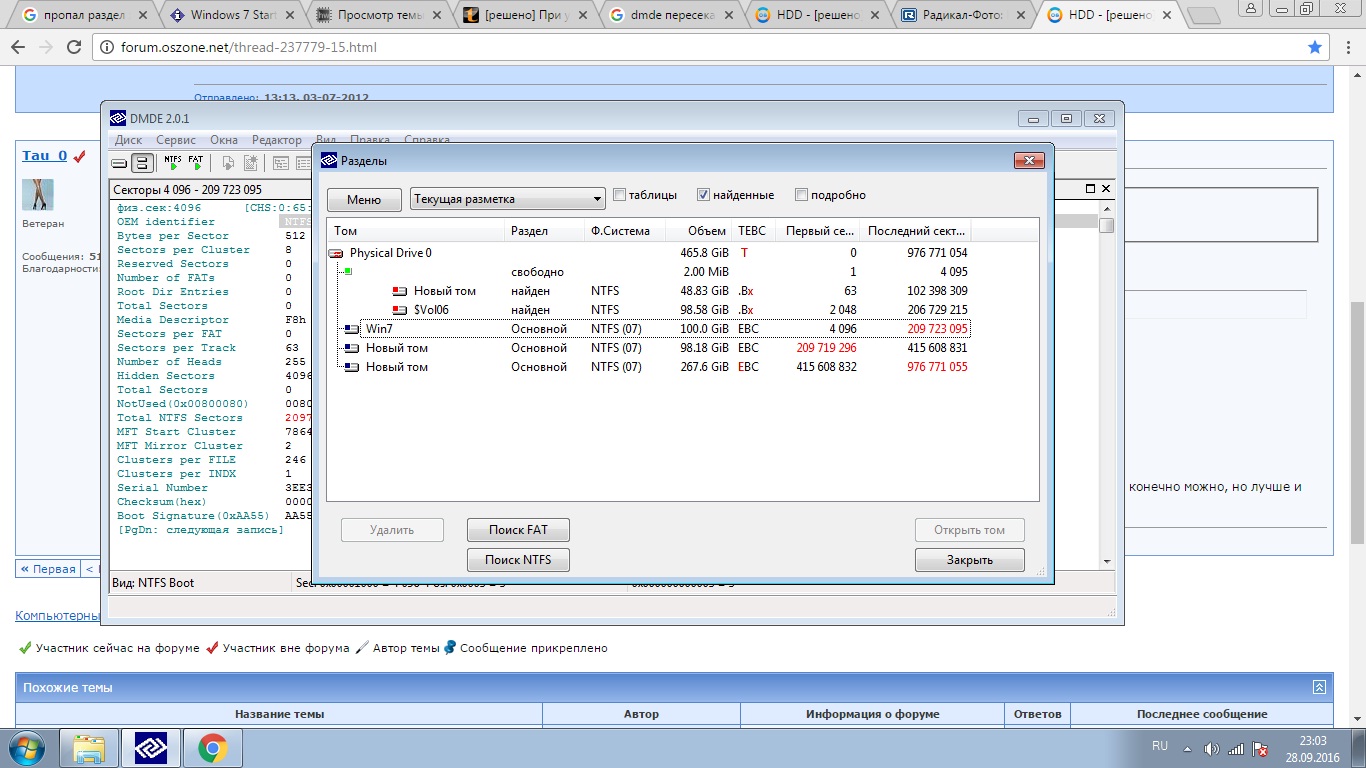Toggle the 'подробно' checkbox
The height and width of the screenshot is (768, 1366).
801,195
